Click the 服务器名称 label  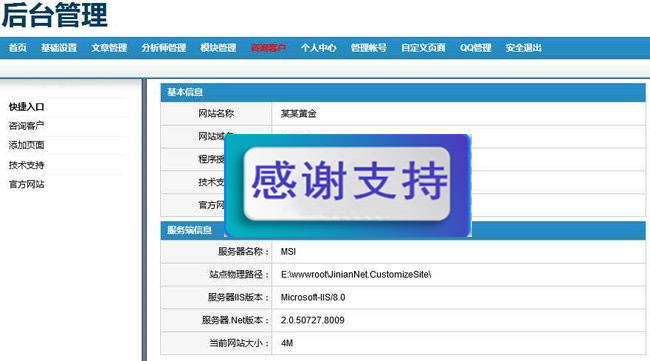tap(243, 251)
